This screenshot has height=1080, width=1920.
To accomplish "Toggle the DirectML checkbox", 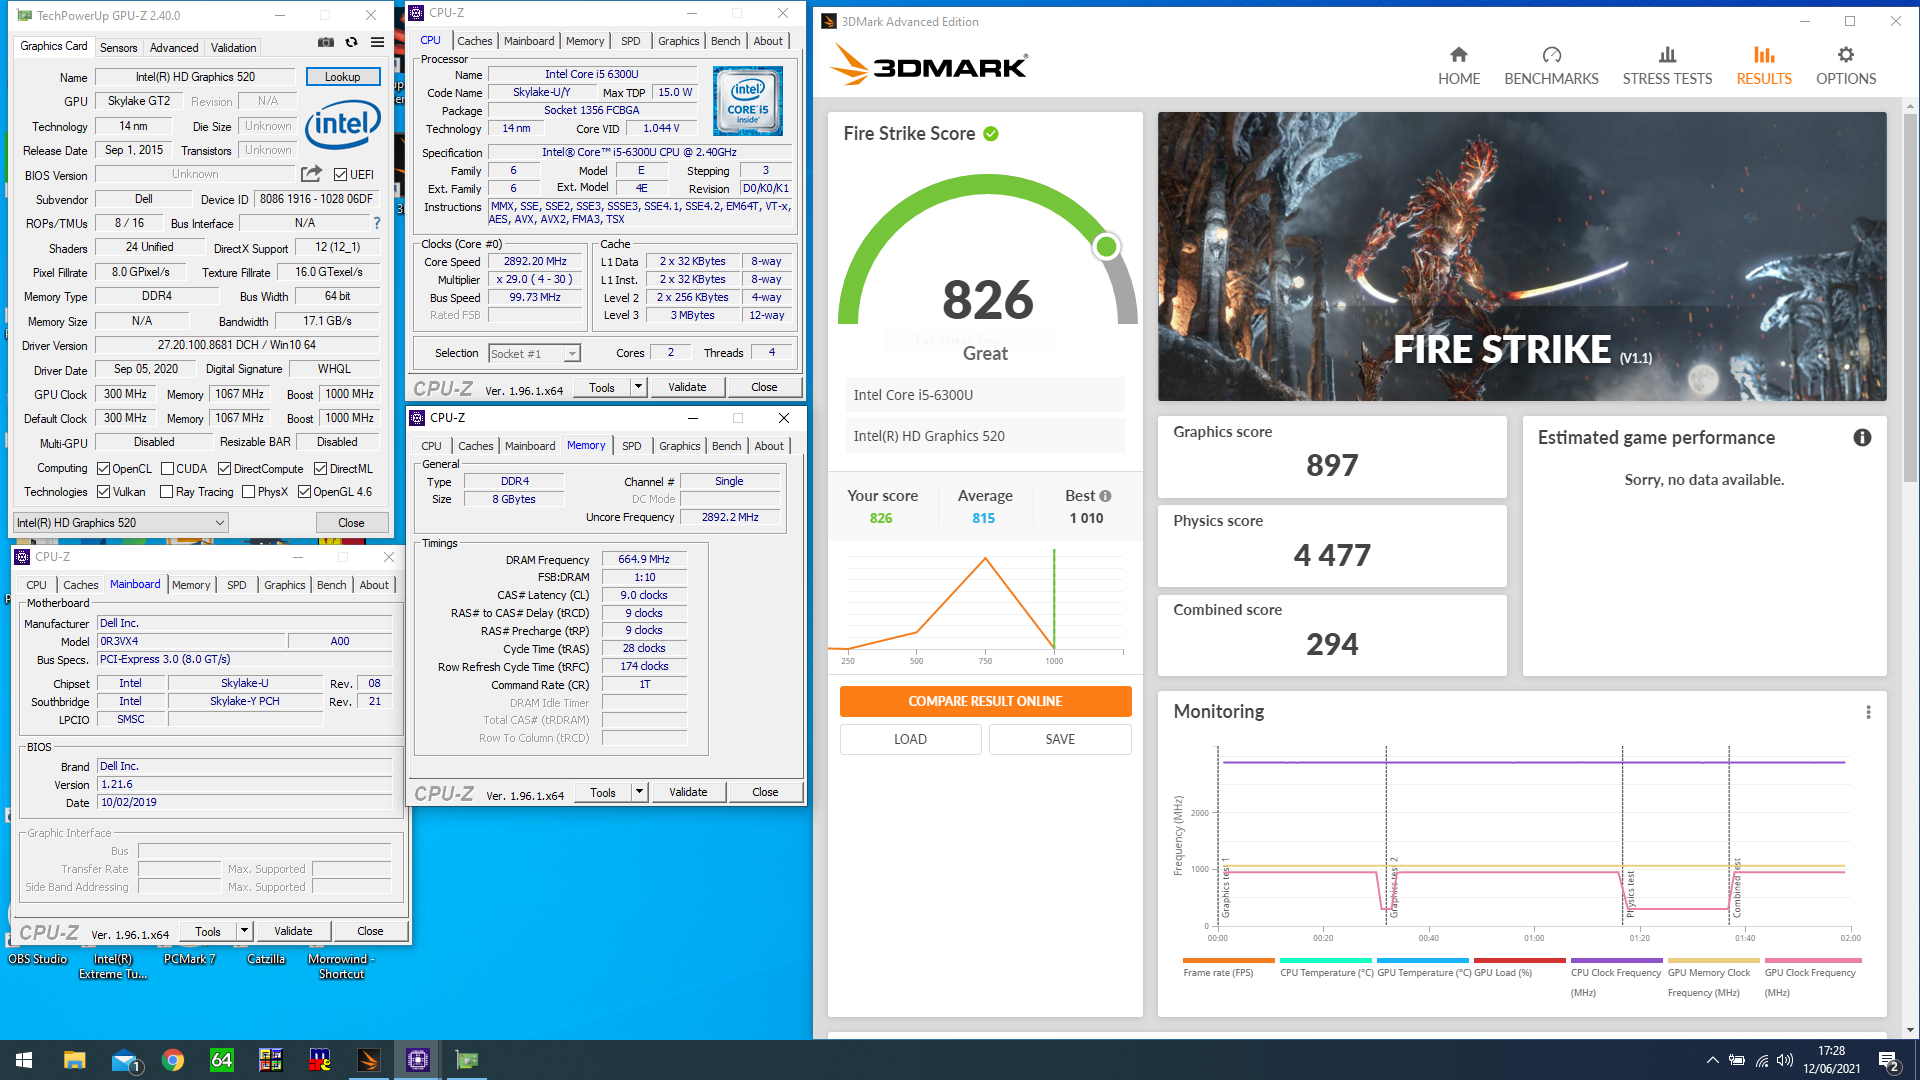I will coord(320,469).
